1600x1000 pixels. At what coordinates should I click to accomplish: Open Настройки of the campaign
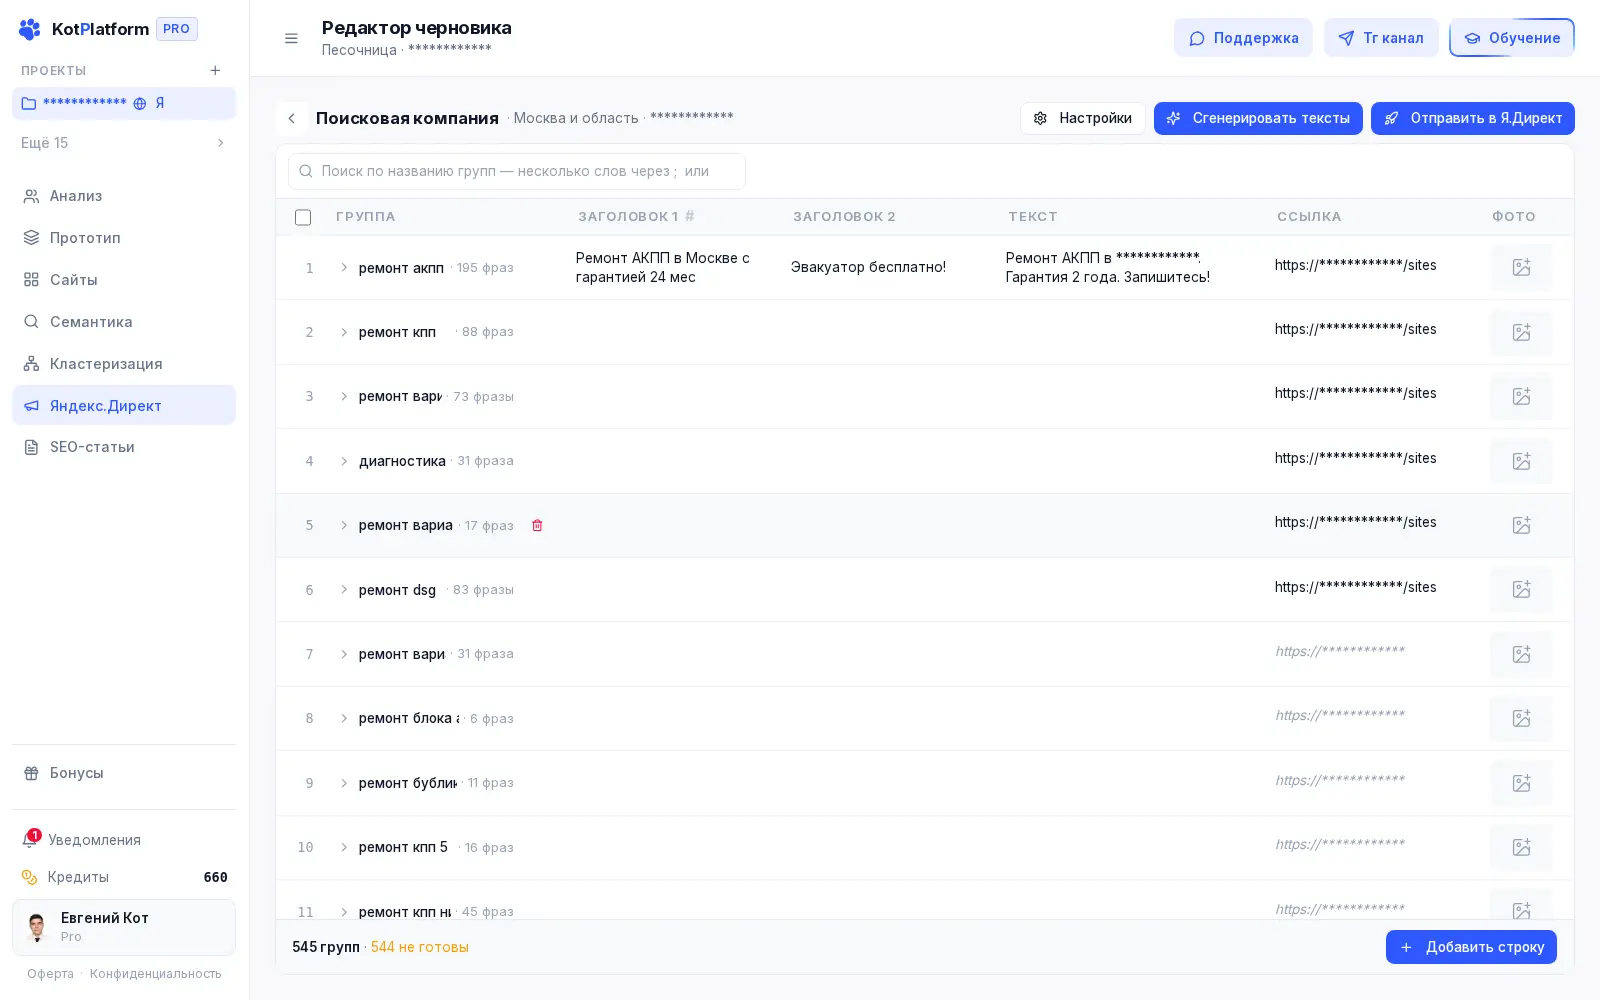1083,118
